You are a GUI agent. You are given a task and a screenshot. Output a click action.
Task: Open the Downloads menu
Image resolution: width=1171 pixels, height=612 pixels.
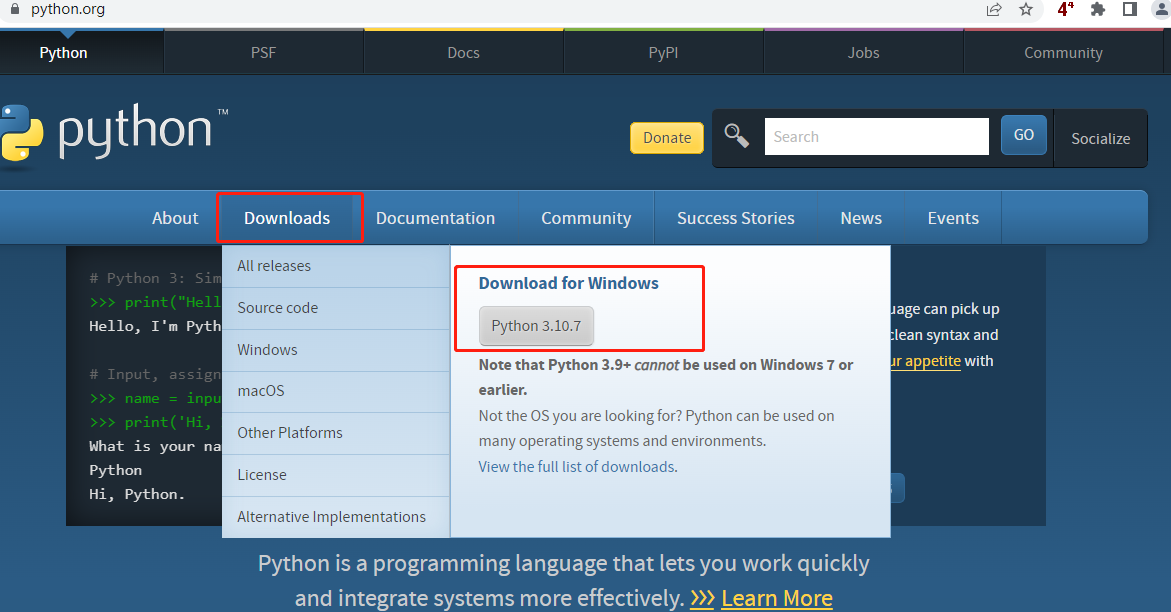[x=287, y=217]
